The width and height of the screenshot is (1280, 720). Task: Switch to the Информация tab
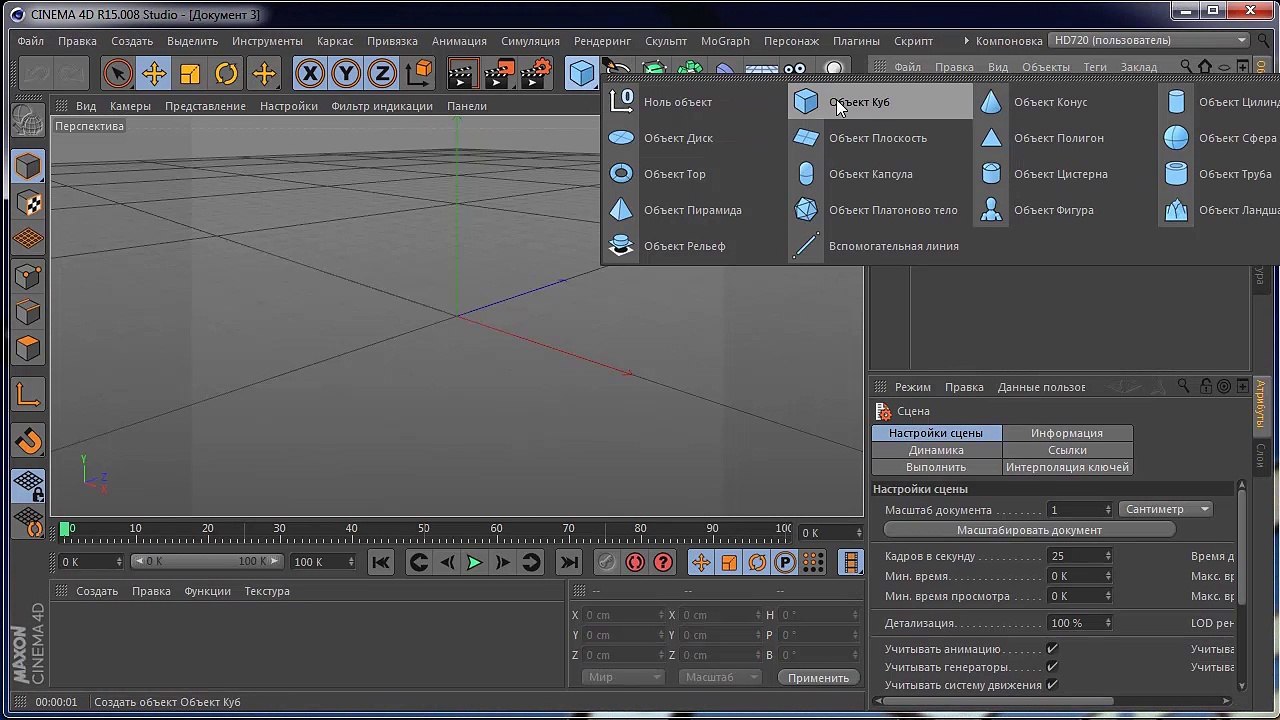[x=1067, y=433]
